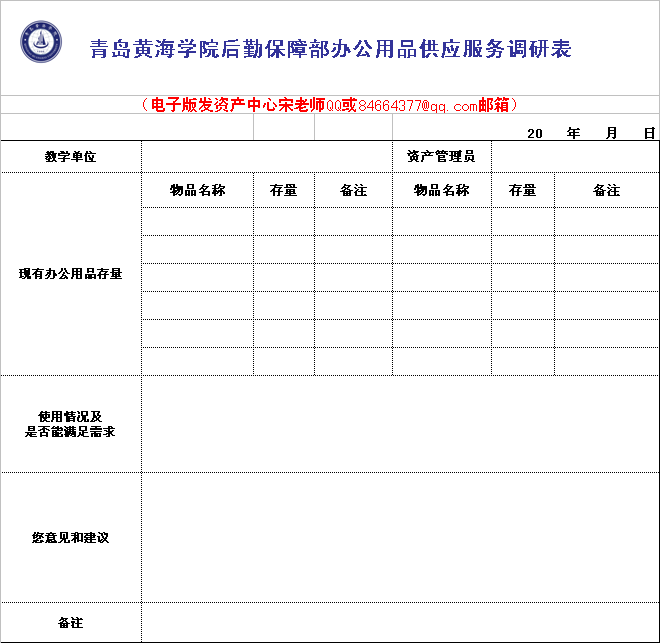Select the blank field right of 资产管理员
This screenshot has width=660, height=643.
(x=574, y=157)
